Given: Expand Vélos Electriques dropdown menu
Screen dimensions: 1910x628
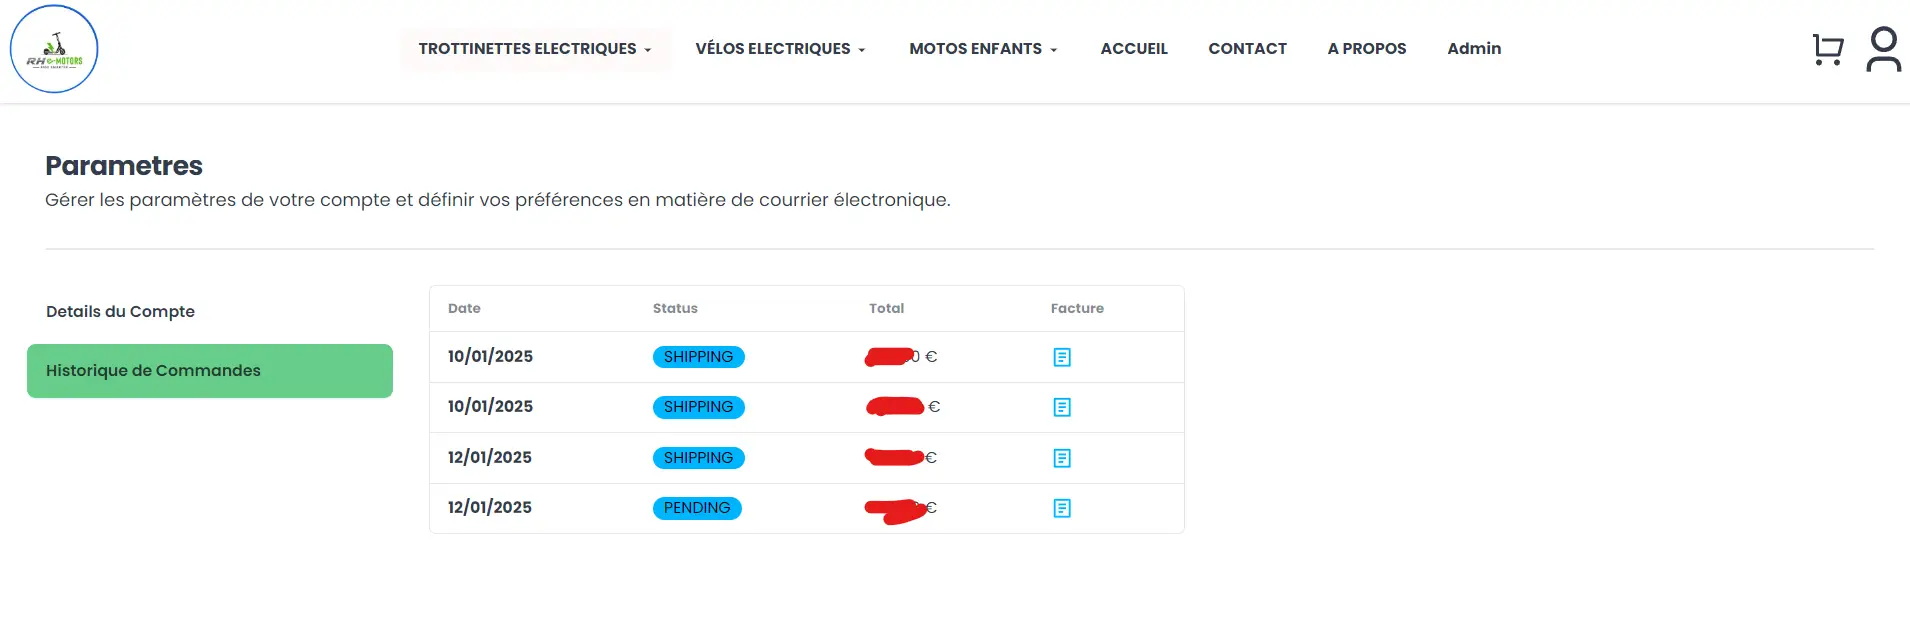Looking at the screenshot, I should click(780, 49).
